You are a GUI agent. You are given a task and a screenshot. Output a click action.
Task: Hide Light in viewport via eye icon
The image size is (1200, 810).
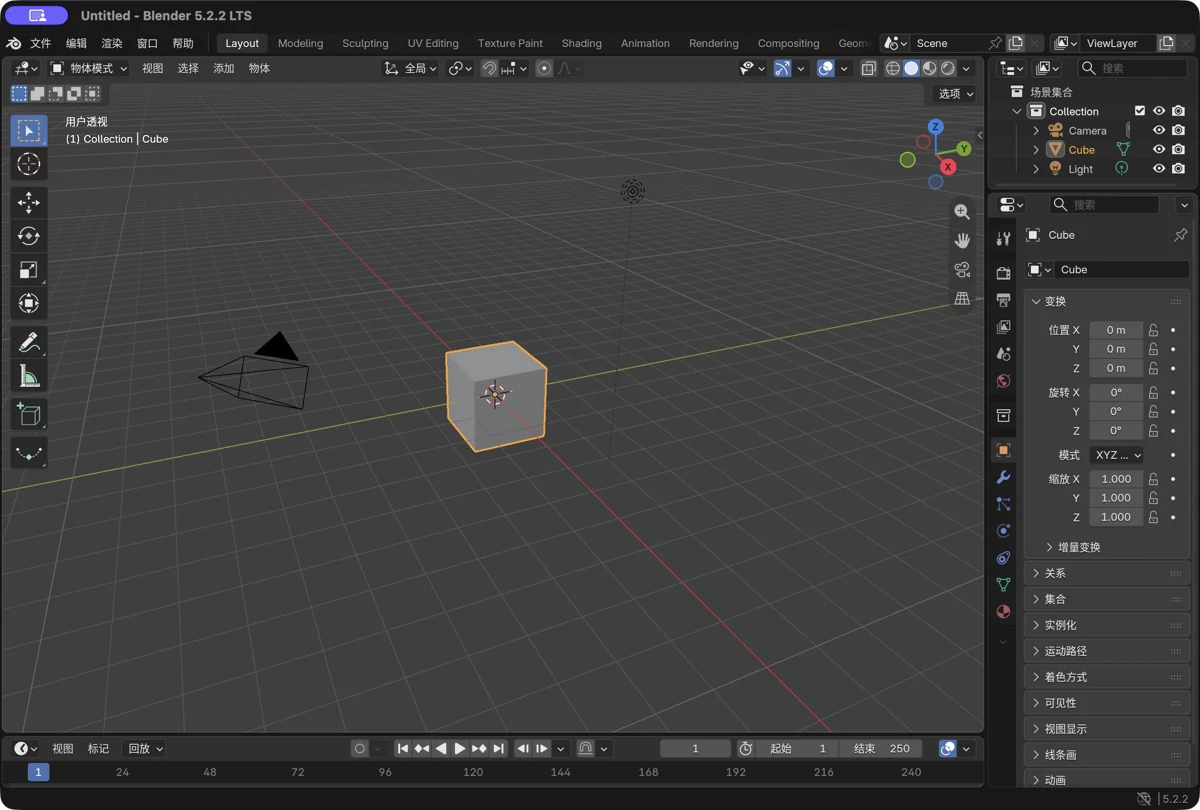[1159, 169]
